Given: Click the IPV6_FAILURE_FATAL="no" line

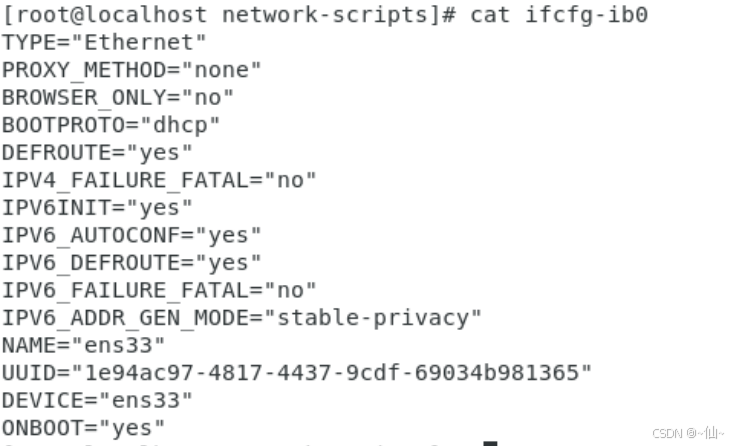Looking at the screenshot, I should point(159,290).
